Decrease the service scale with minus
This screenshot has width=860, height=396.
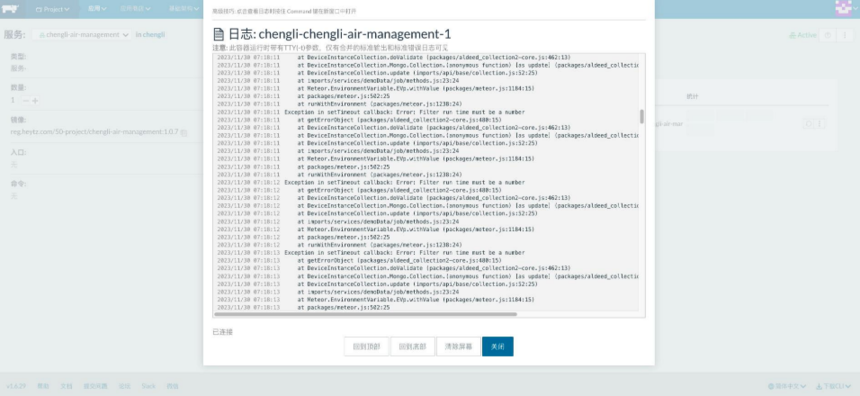[25, 100]
